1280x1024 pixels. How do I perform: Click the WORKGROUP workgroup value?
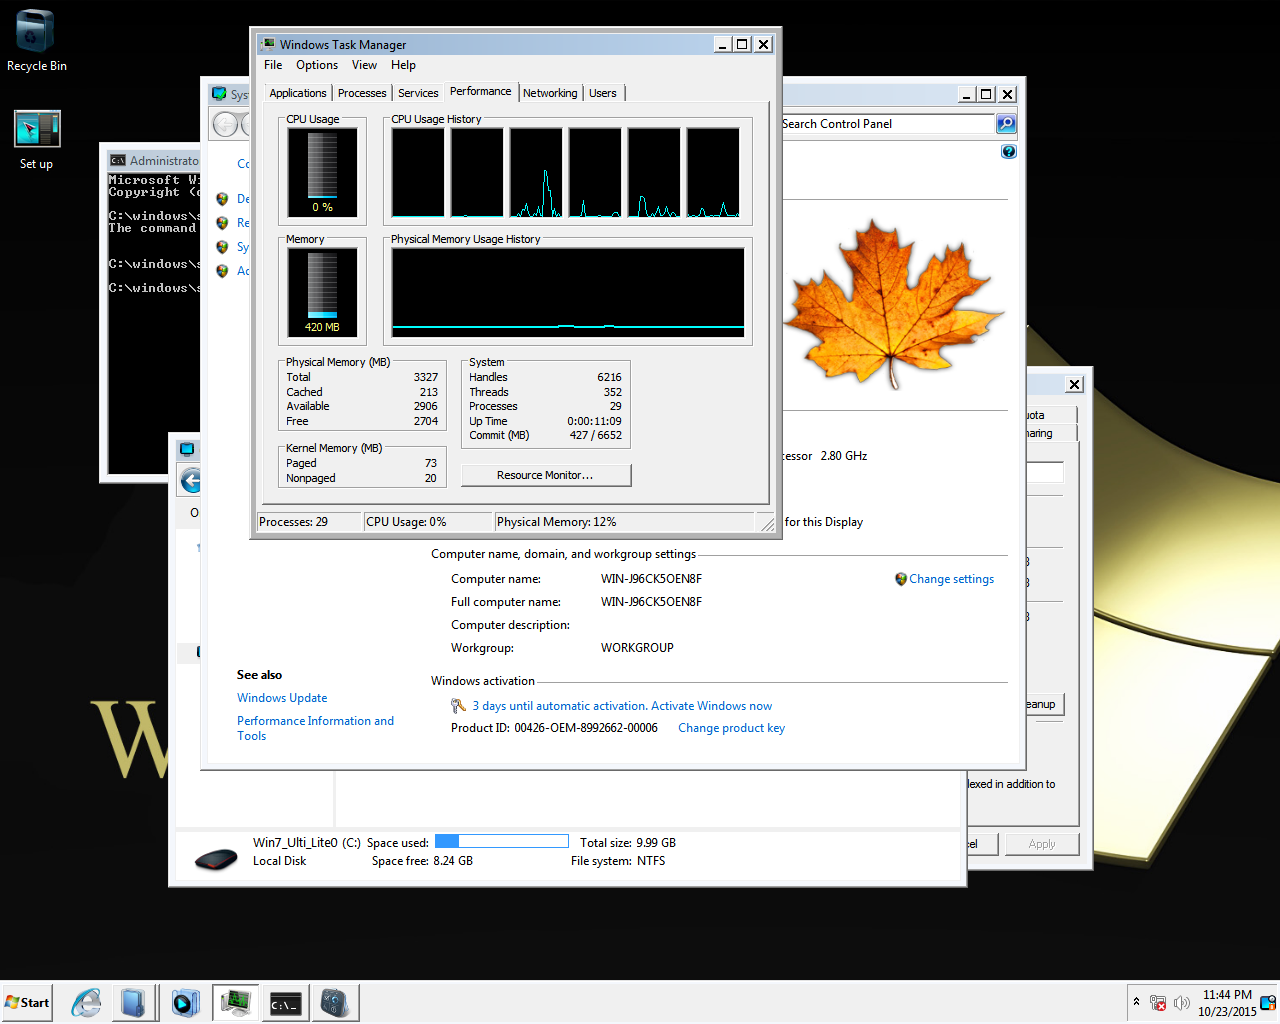click(637, 648)
